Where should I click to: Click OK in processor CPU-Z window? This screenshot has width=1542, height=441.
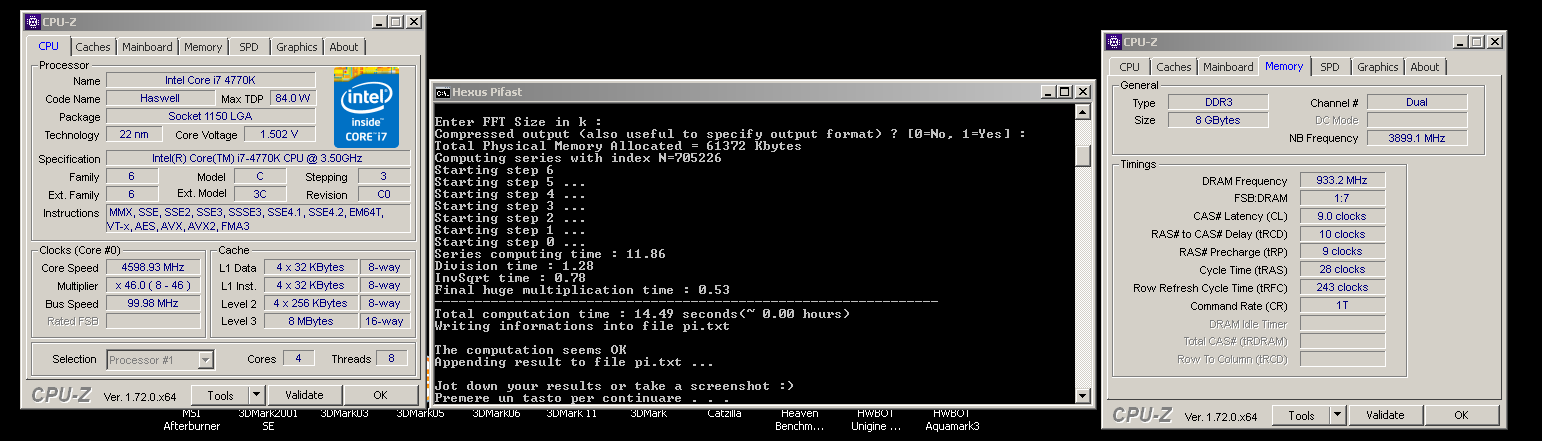coord(380,395)
